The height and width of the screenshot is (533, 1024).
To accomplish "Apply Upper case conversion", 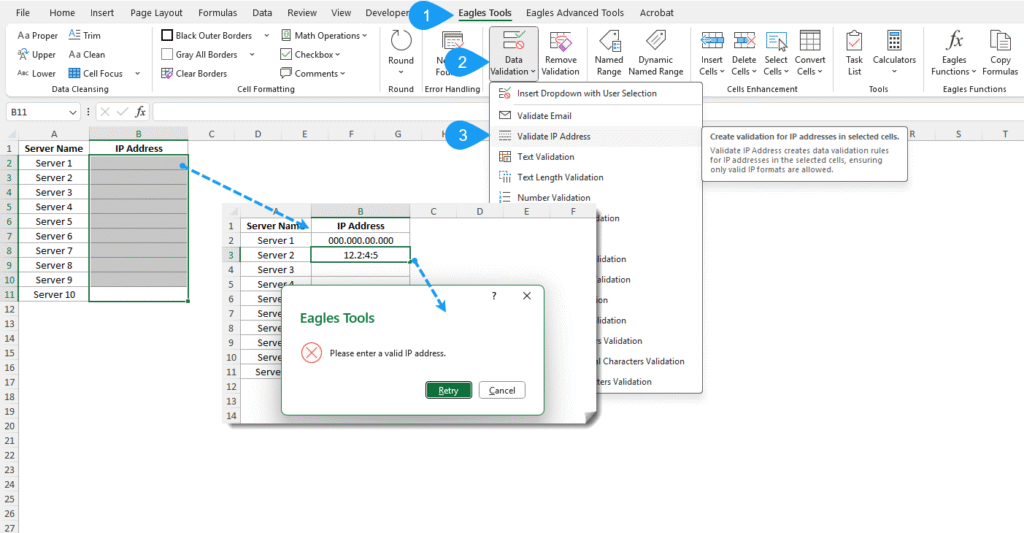I will 37,54.
